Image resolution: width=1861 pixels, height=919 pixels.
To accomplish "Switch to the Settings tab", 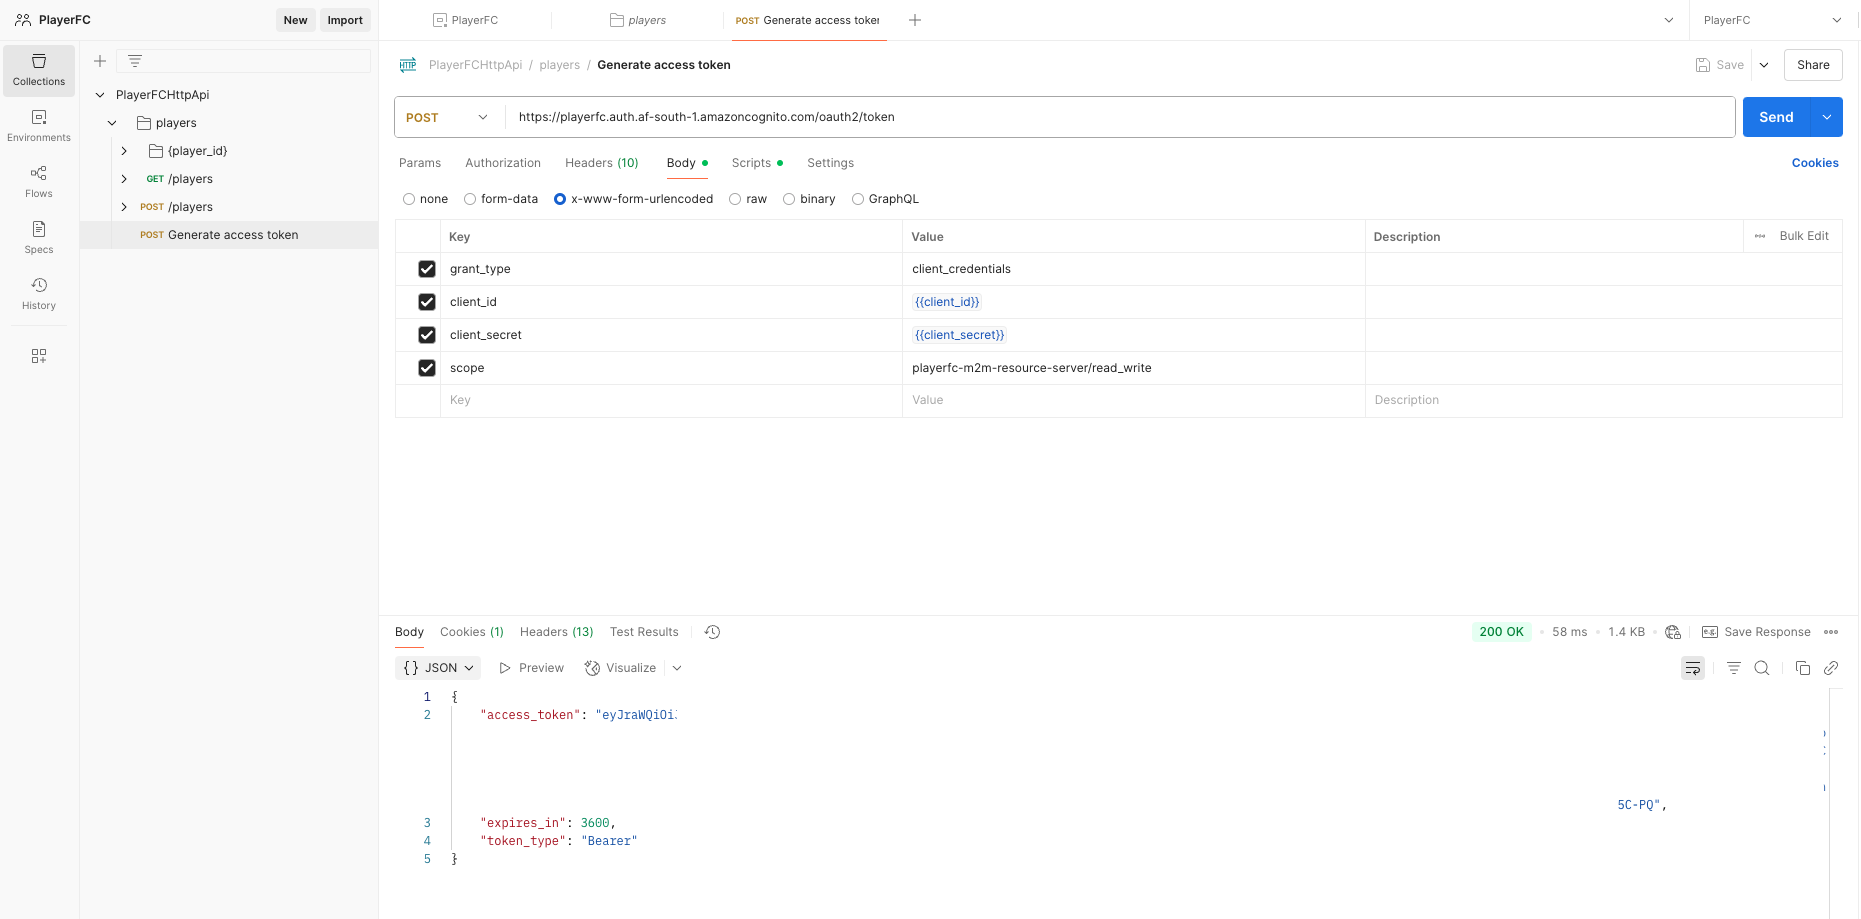I will [x=831, y=163].
